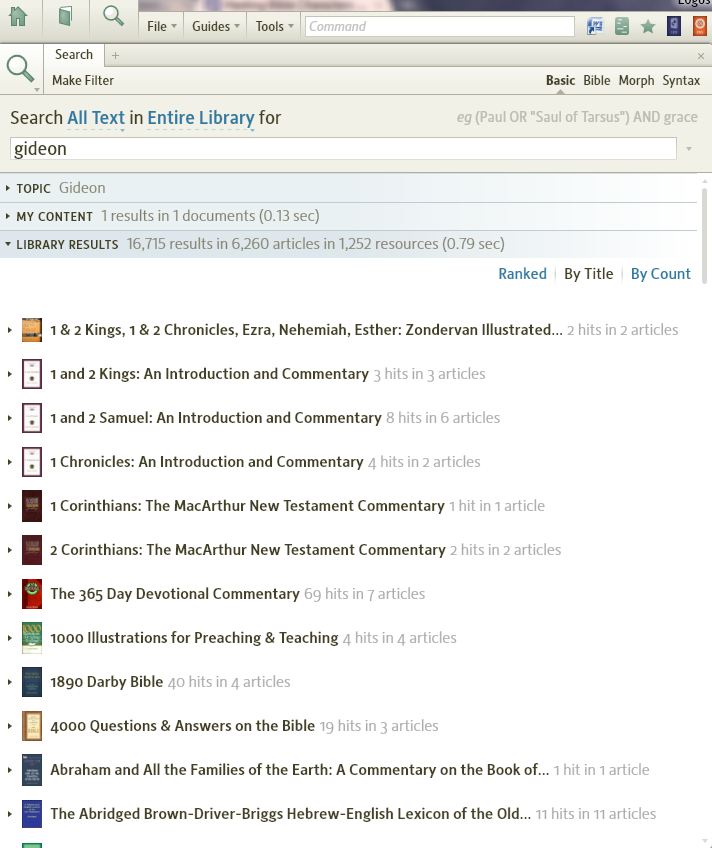Close the Search panel
The width and height of the screenshot is (712, 848).
point(701,56)
